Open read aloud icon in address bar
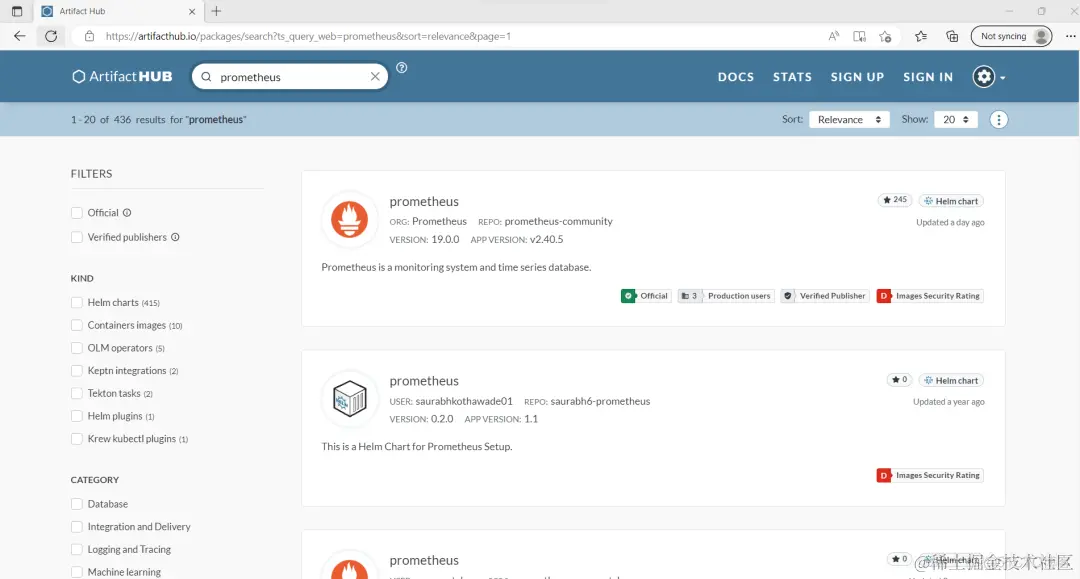The width and height of the screenshot is (1080, 579). [833, 36]
